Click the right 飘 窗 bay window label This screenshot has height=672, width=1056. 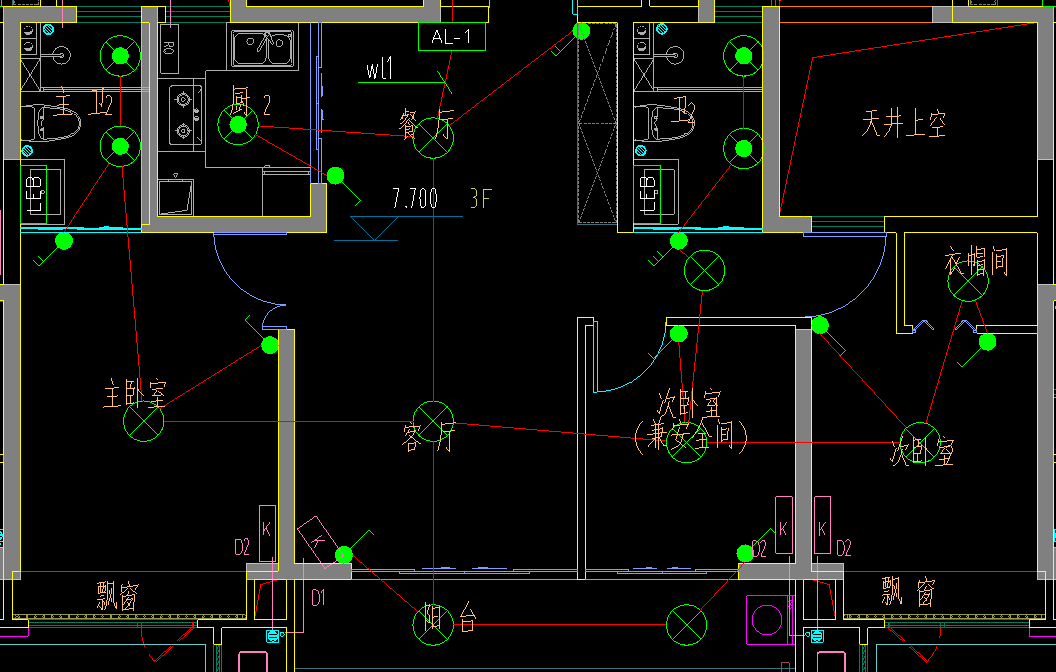[911, 592]
